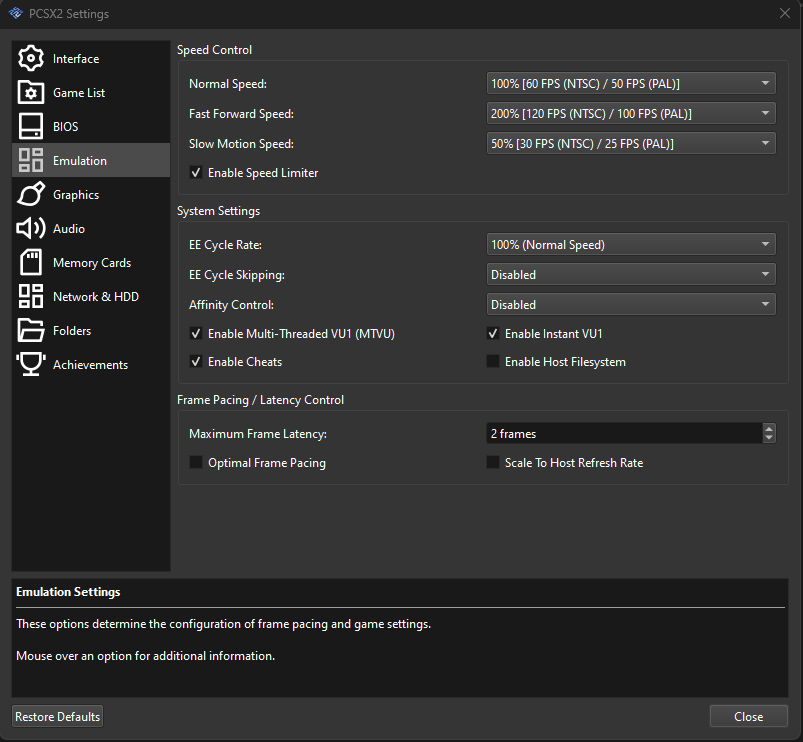The height and width of the screenshot is (742, 803).
Task: Click the 'Speed Control' group title
Action: [x=214, y=50]
